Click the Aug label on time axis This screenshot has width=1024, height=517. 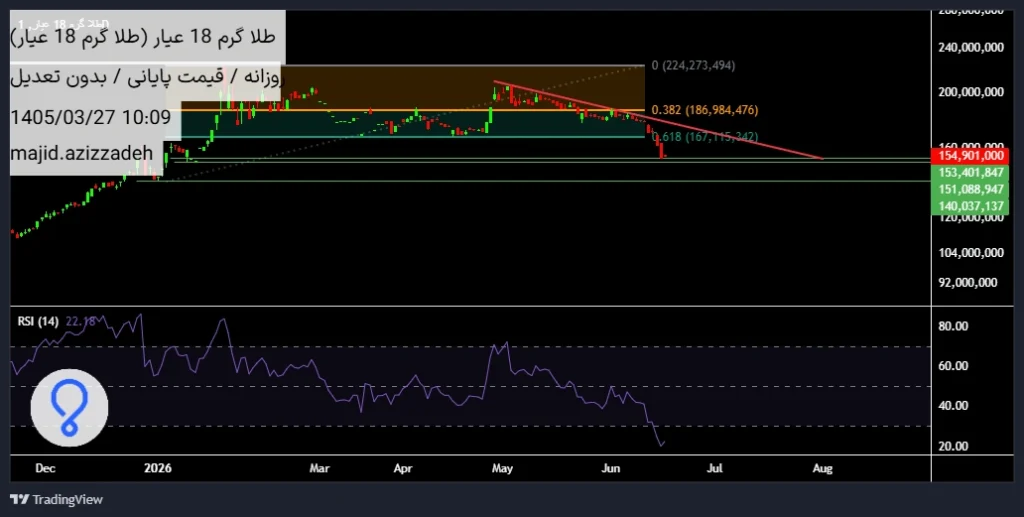point(822,469)
